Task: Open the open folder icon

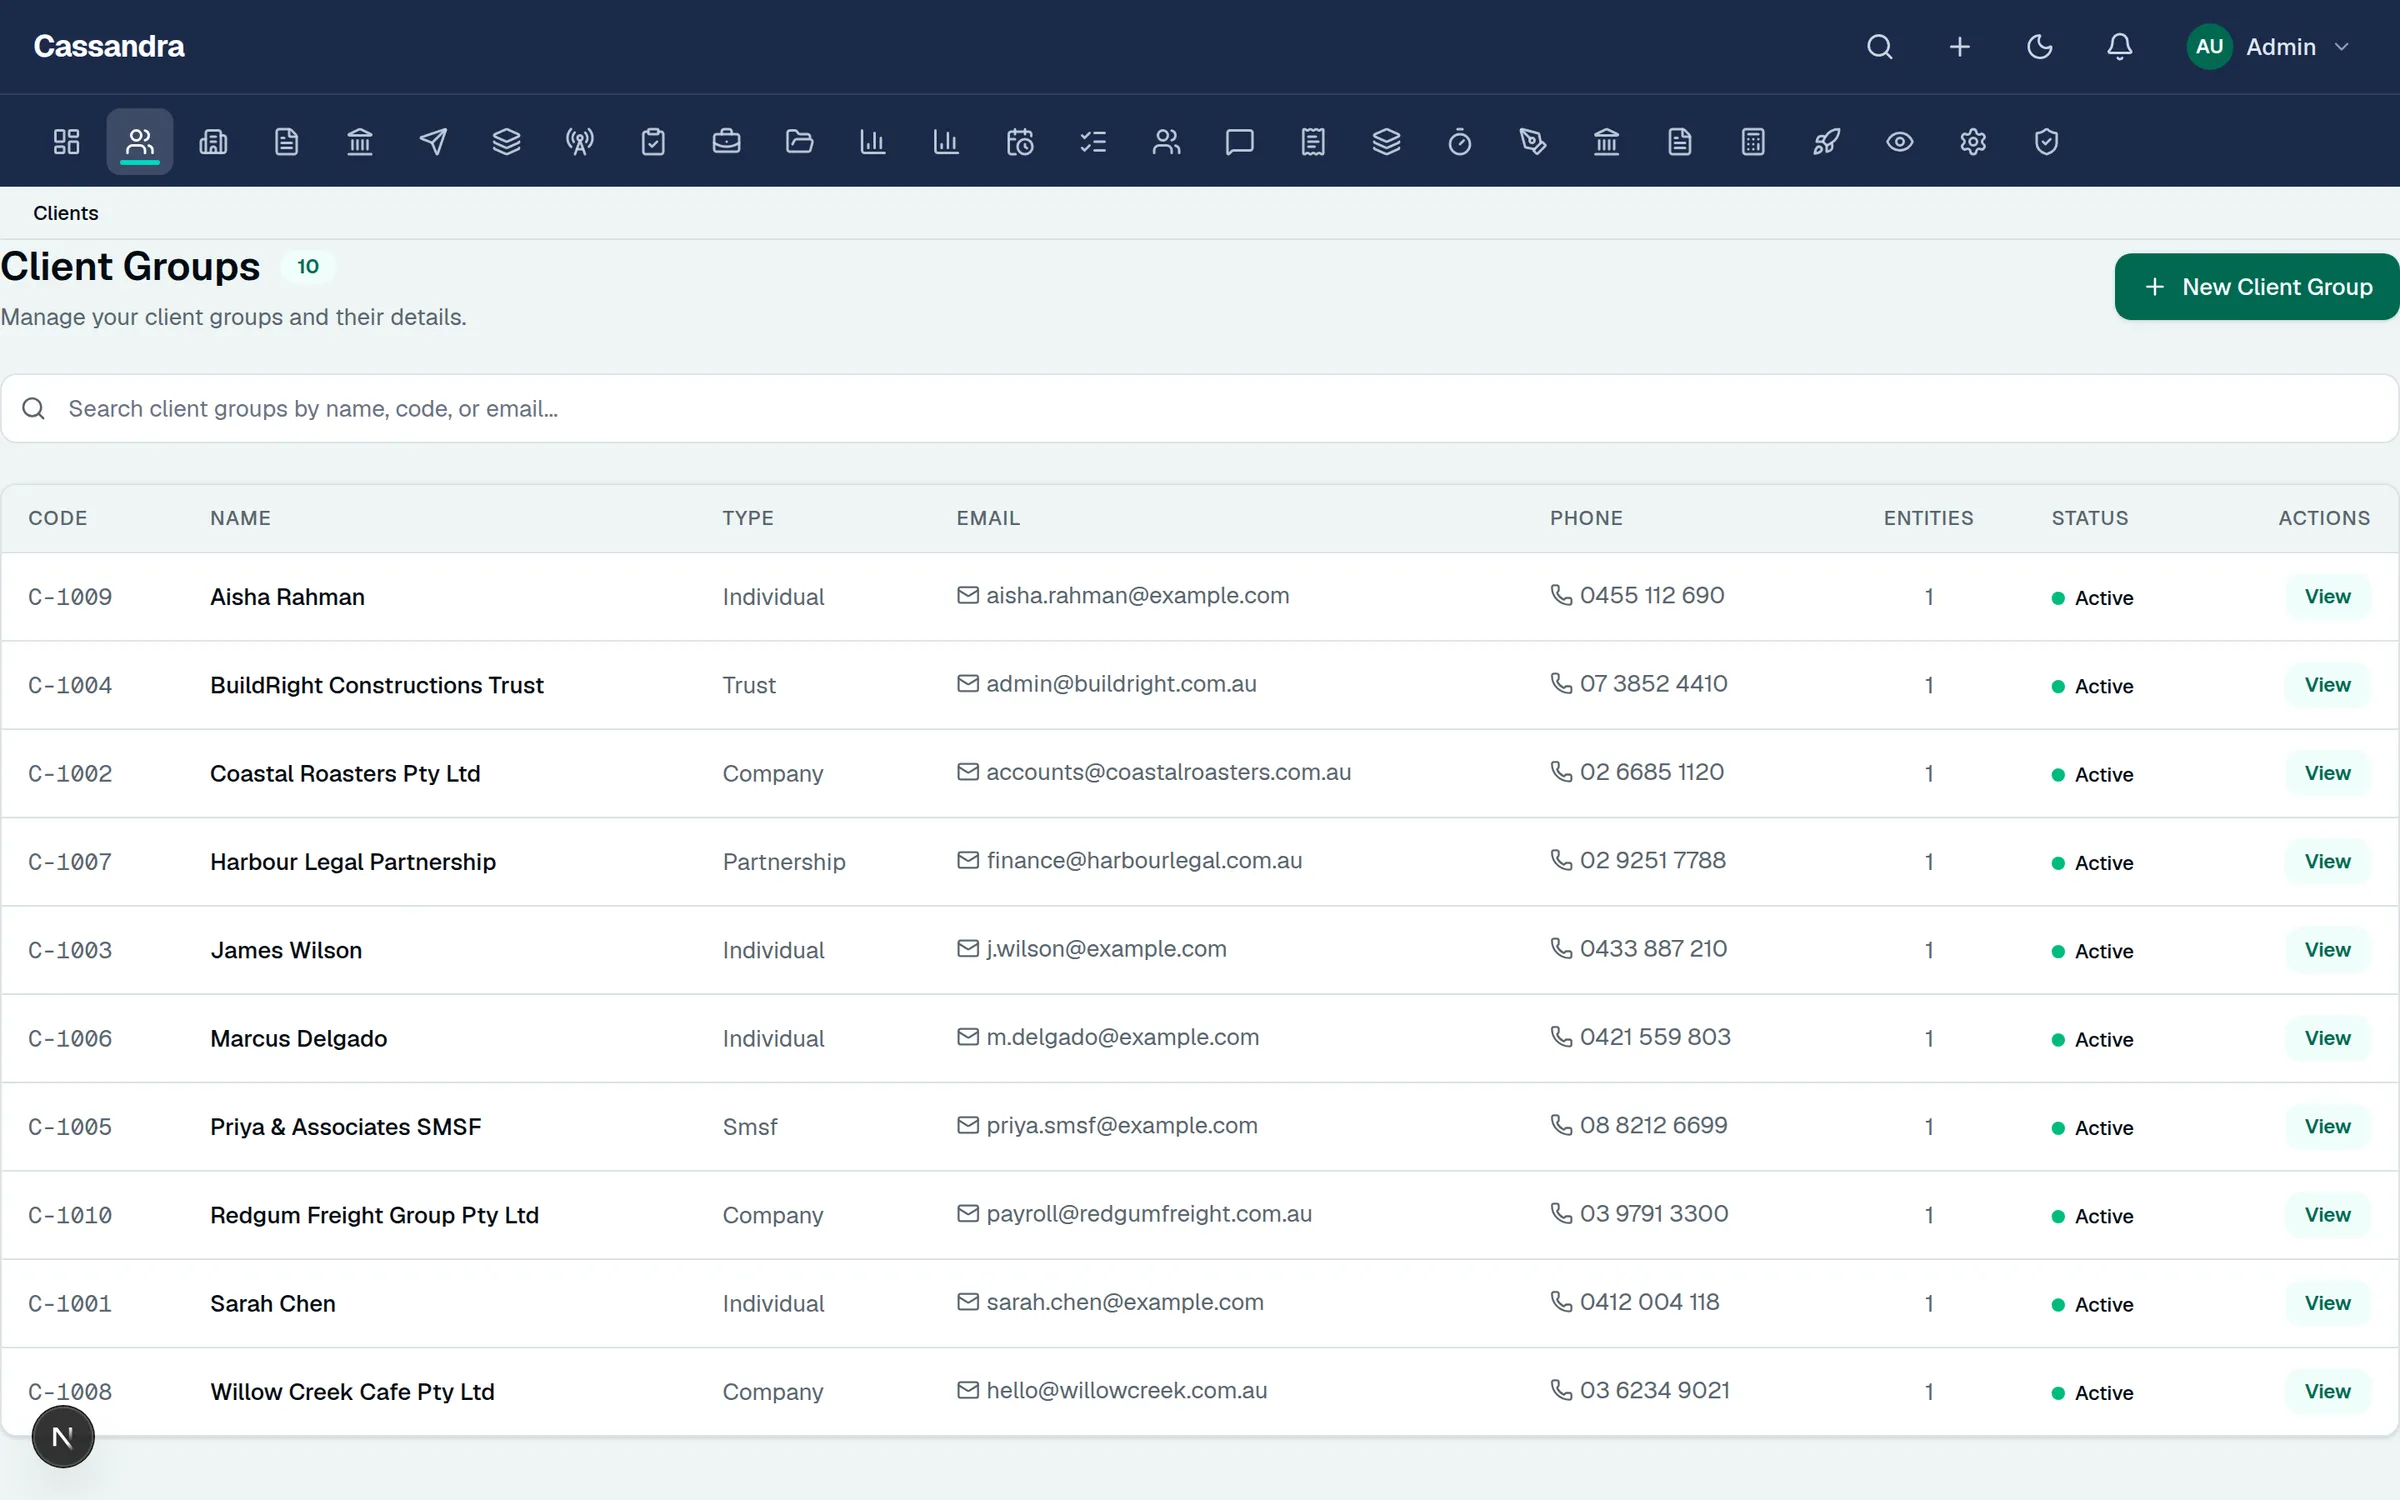Action: click(800, 142)
